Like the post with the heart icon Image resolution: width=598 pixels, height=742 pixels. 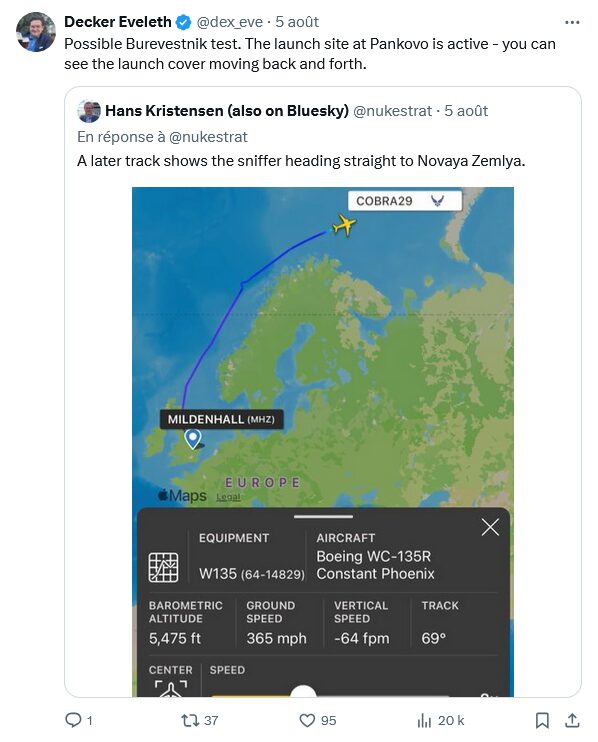click(307, 720)
